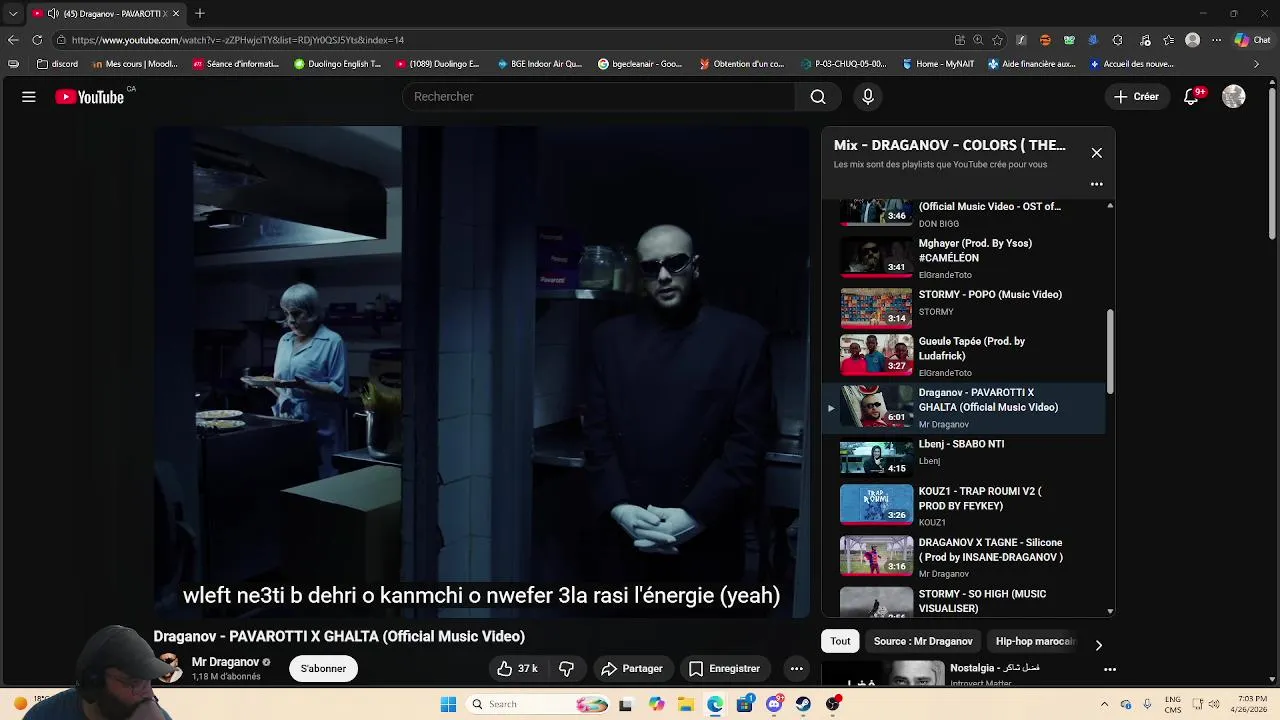Click the Windows taskbar Search box
This screenshot has width=1280, height=720.
pyautogui.click(x=538, y=704)
